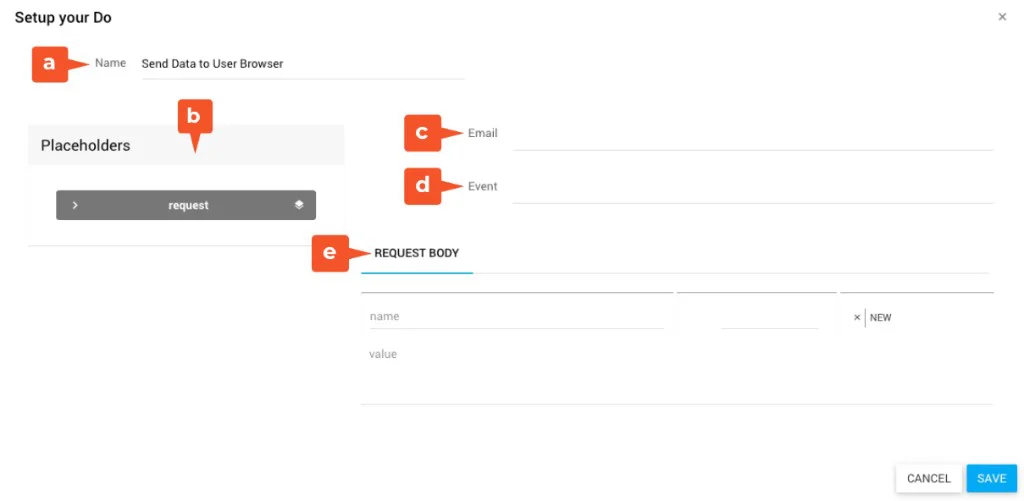This screenshot has height=501, width=1024.
Task: Expand the request placeholder chevron
Action: (75, 205)
